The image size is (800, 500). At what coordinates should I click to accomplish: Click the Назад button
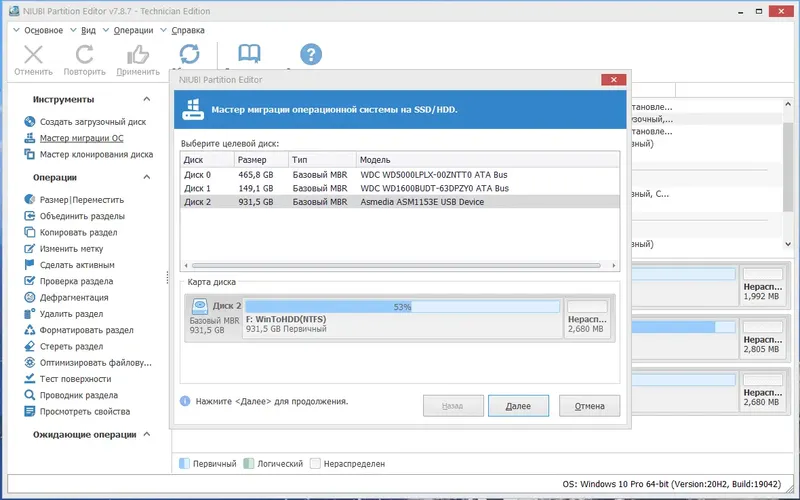pos(453,406)
